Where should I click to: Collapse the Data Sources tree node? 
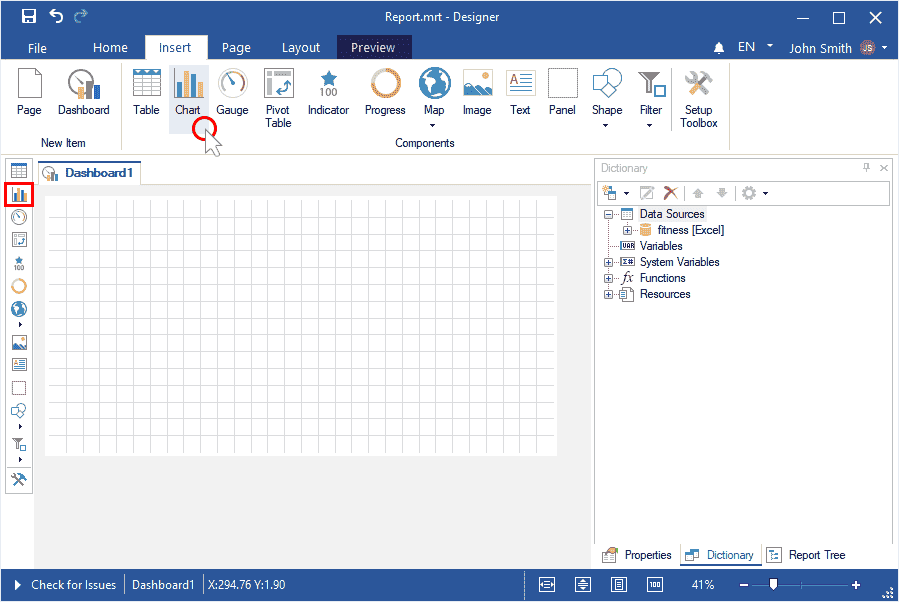608,214
